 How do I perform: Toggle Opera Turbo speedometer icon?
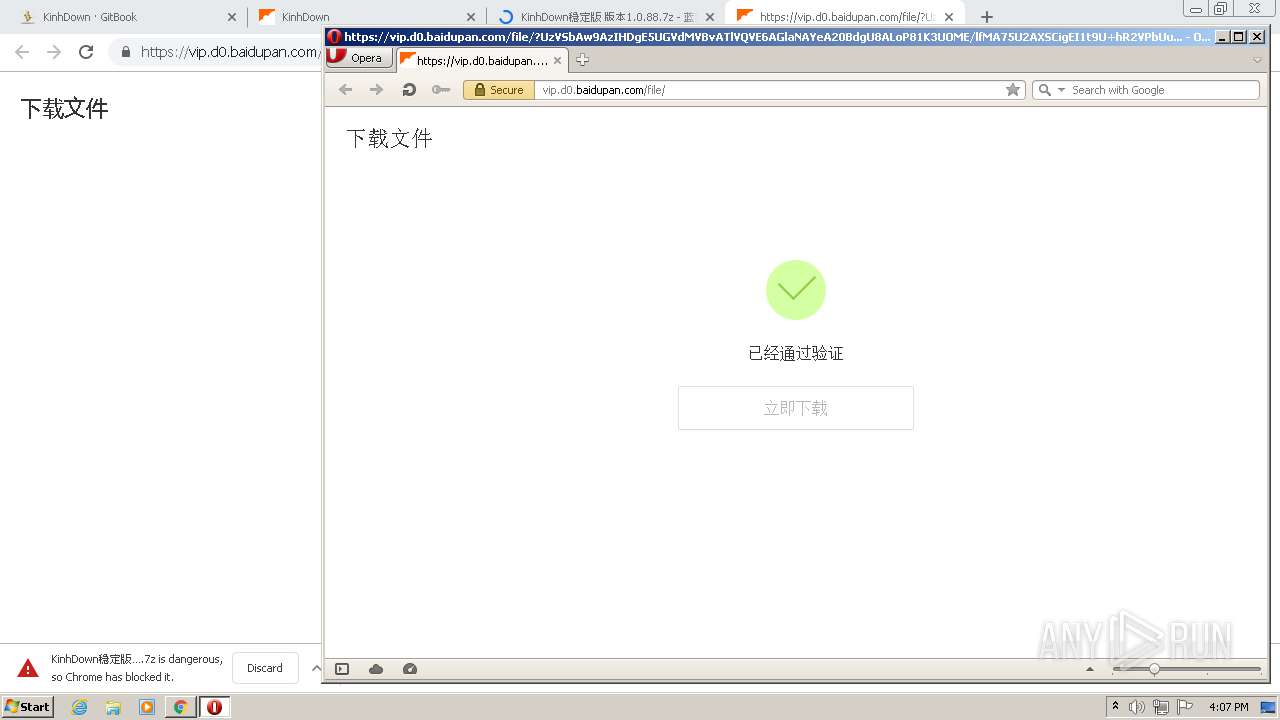tap(410, 669)
